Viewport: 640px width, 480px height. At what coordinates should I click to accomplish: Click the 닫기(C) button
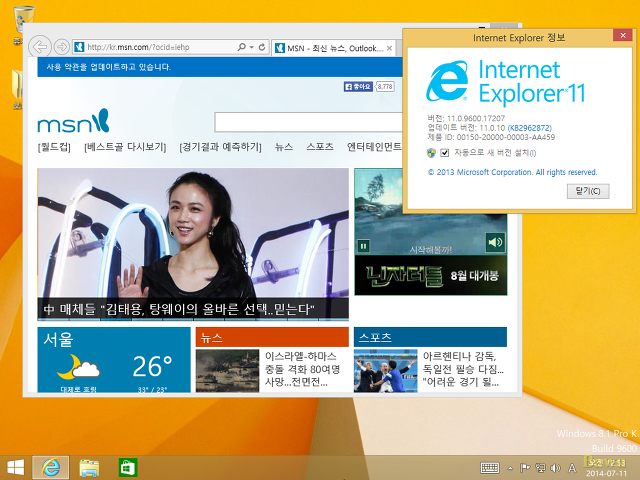point(588,191)
